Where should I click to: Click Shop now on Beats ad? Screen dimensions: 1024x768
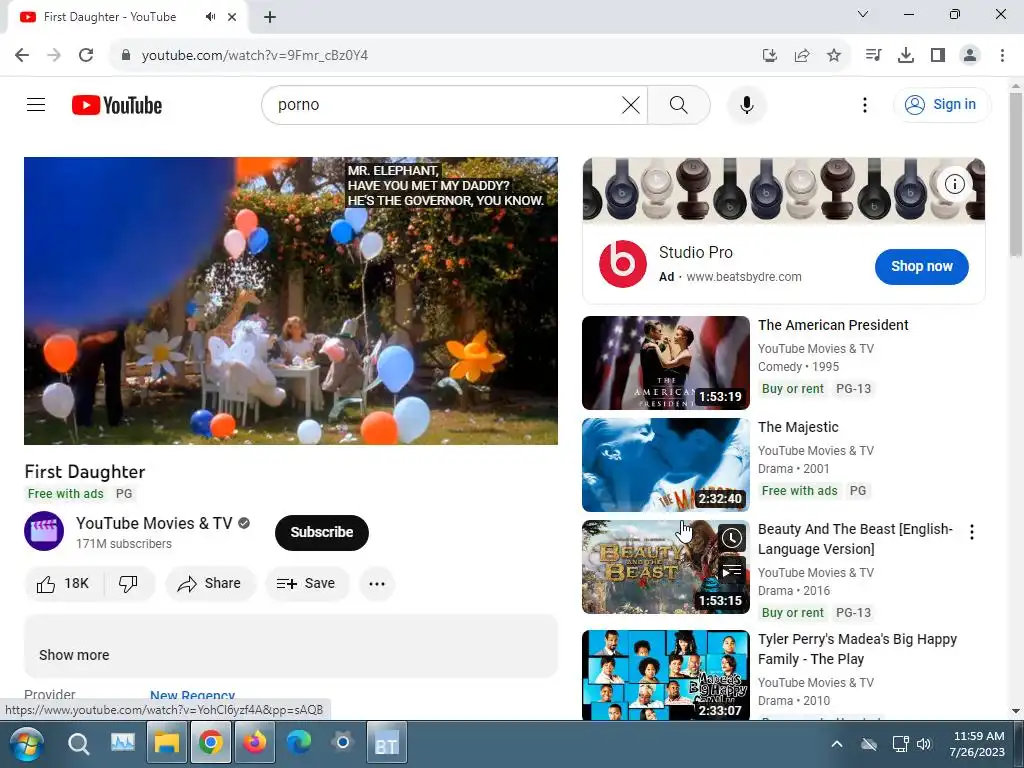tap(921, 266)
